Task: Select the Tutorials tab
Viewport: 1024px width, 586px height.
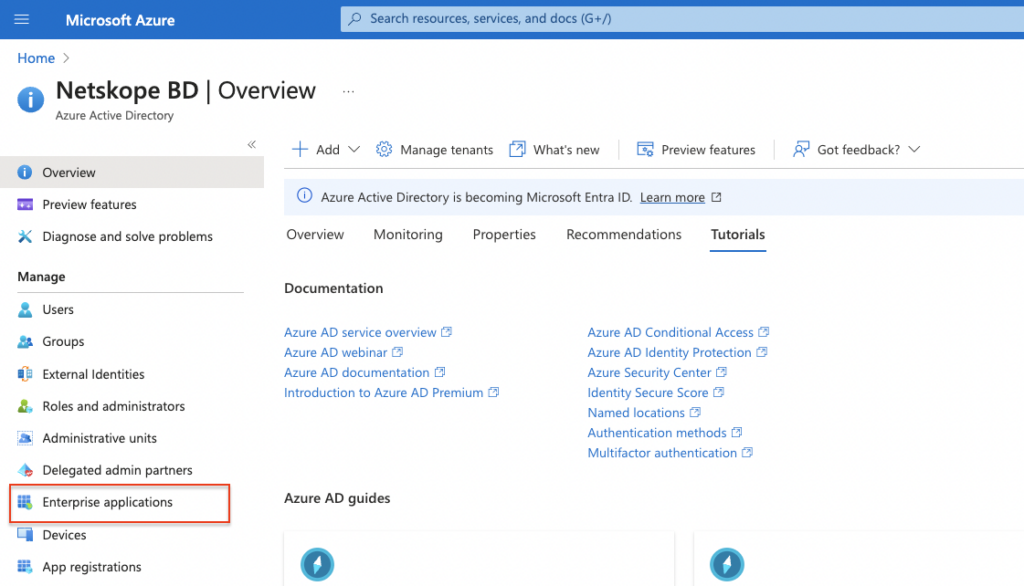Action: pyautogui.click(x=738, y=235)
